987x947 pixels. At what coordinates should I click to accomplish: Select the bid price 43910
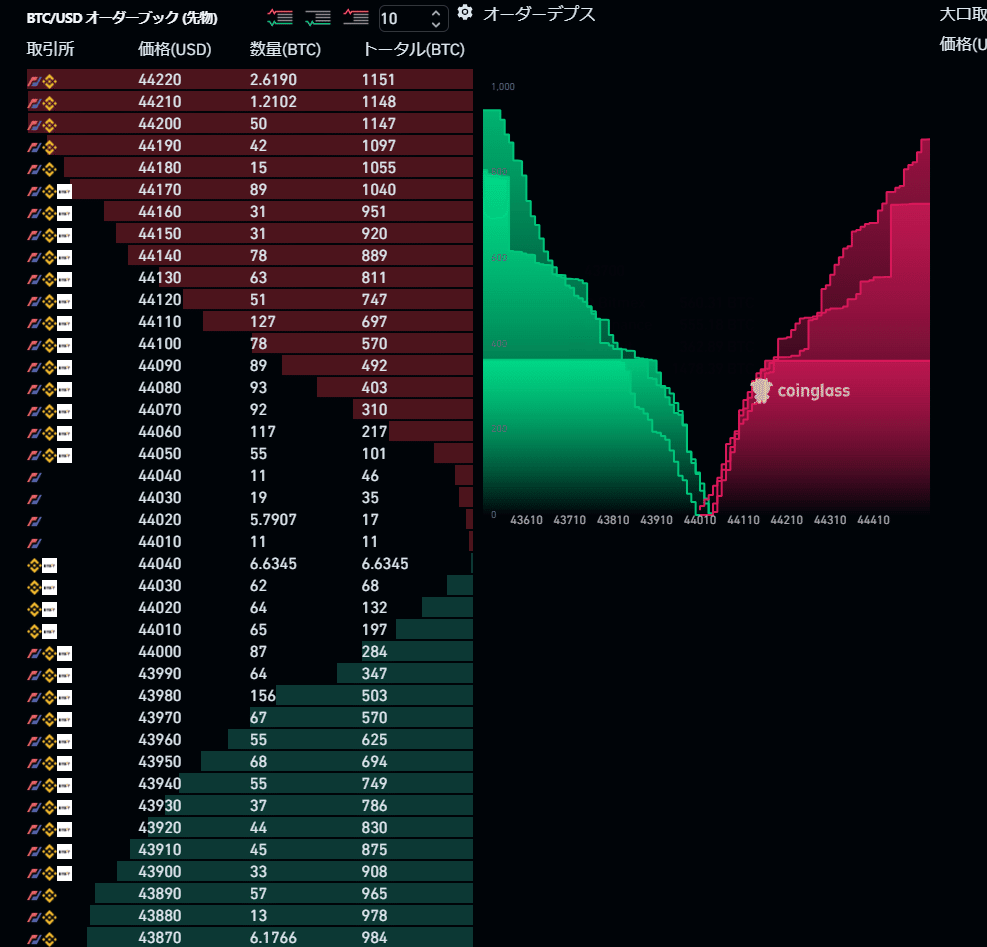point(160,850)
